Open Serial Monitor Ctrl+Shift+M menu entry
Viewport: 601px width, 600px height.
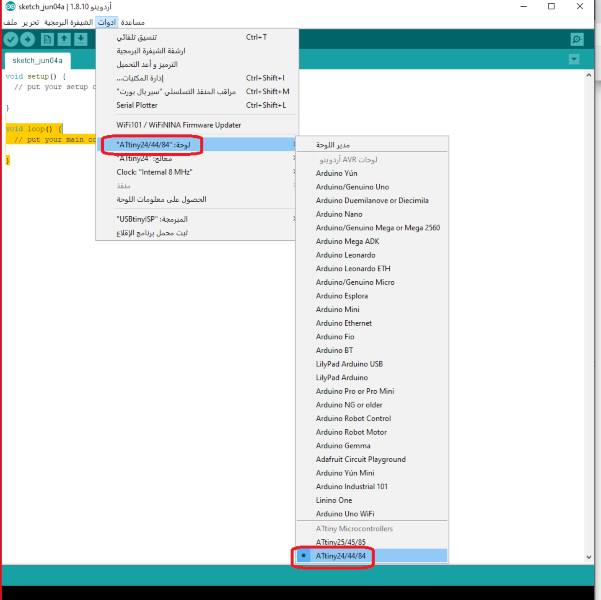click(197, 92)
